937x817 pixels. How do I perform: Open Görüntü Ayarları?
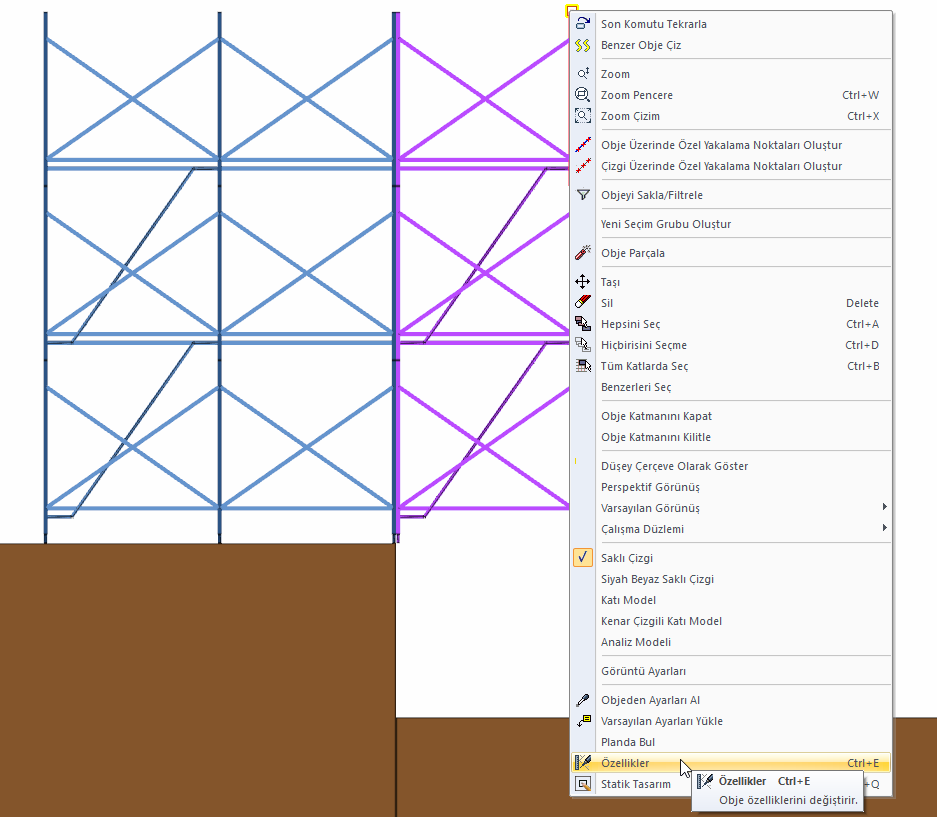pos(643,671)
